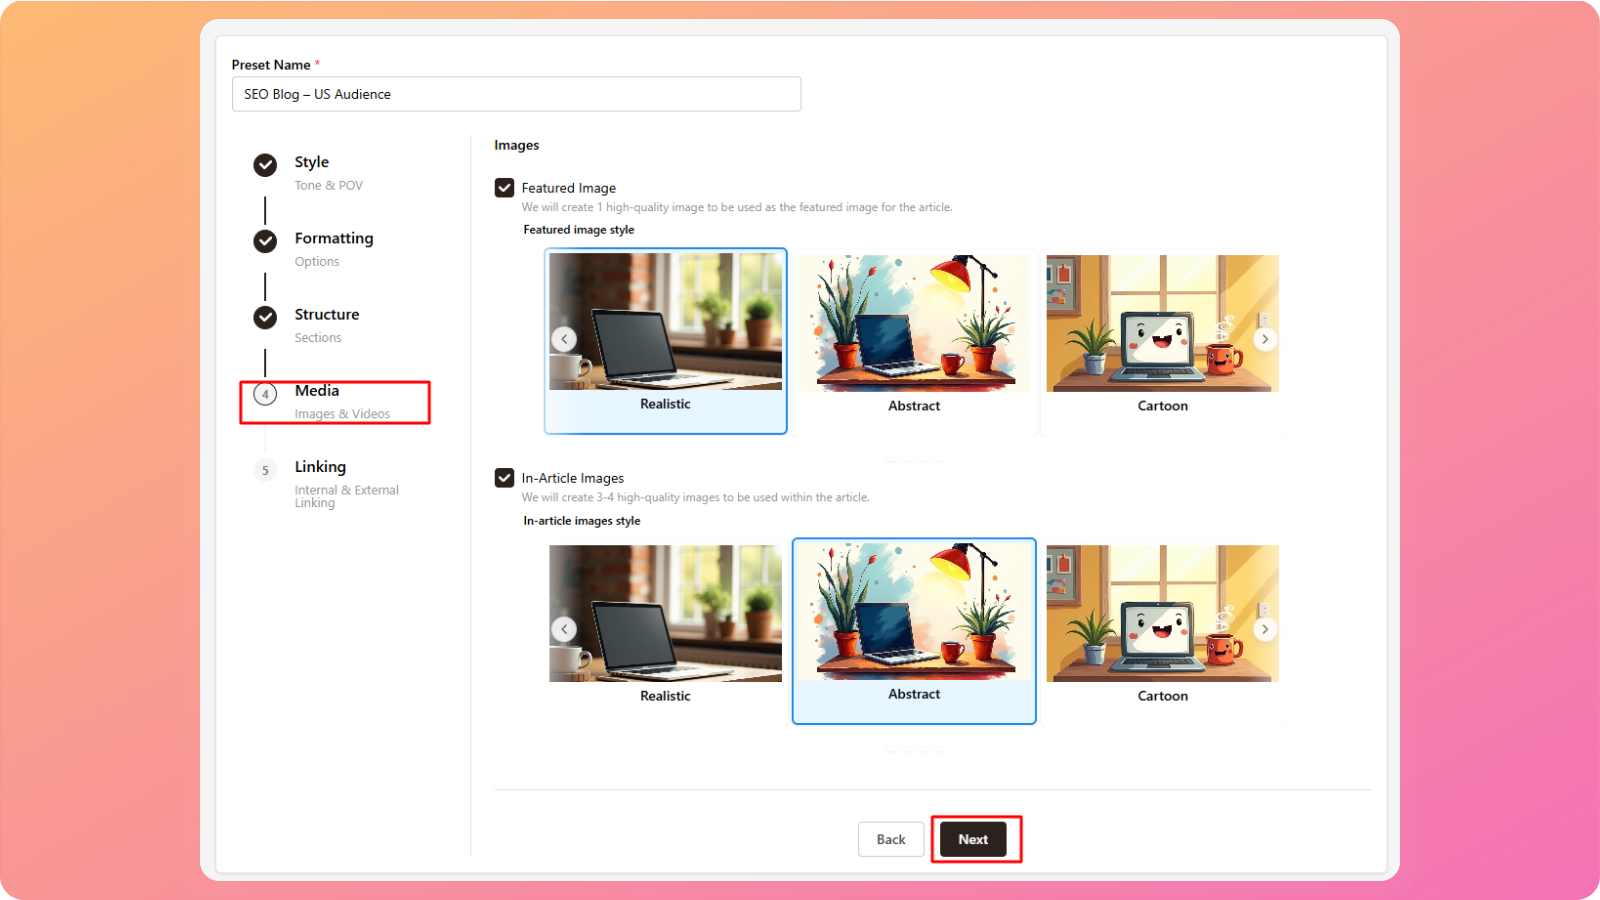Uncheck the Featured Image checkbox
This screenshot has width=1600, height=900.
(505, 188)
